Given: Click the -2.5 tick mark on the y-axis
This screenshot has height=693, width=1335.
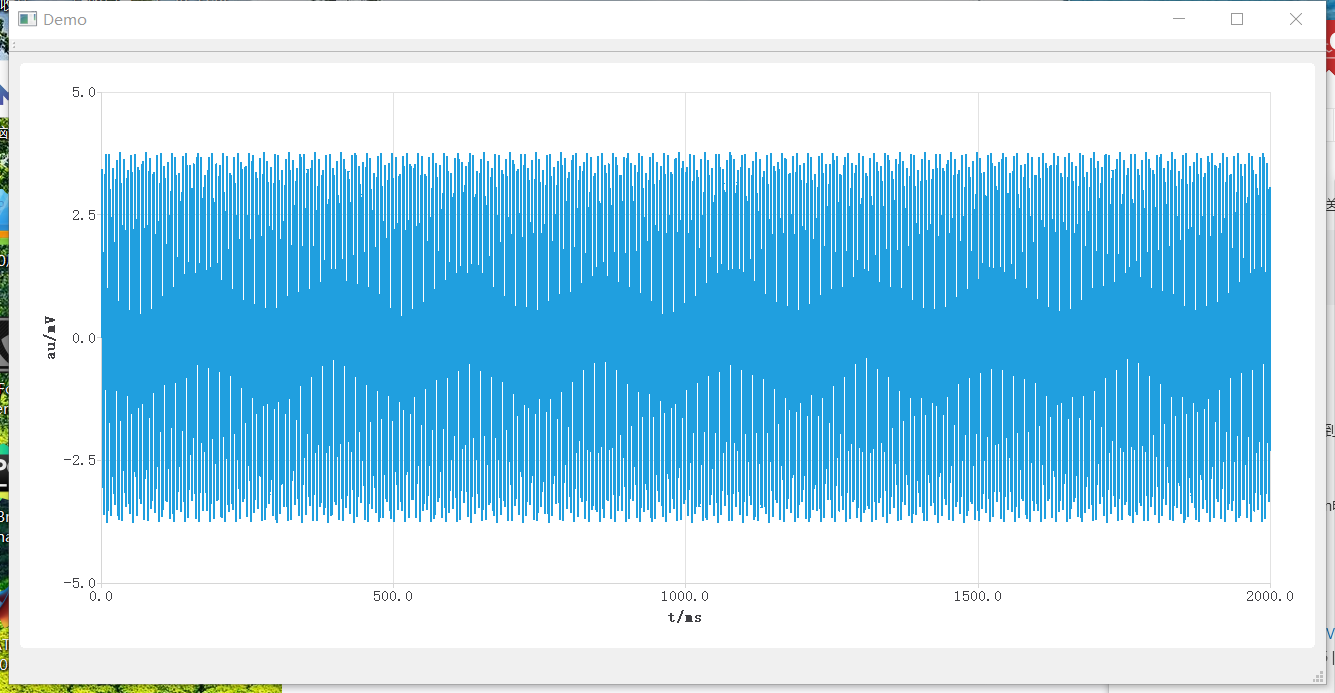Looking at the screenshot, I should [x=80, y=459].
